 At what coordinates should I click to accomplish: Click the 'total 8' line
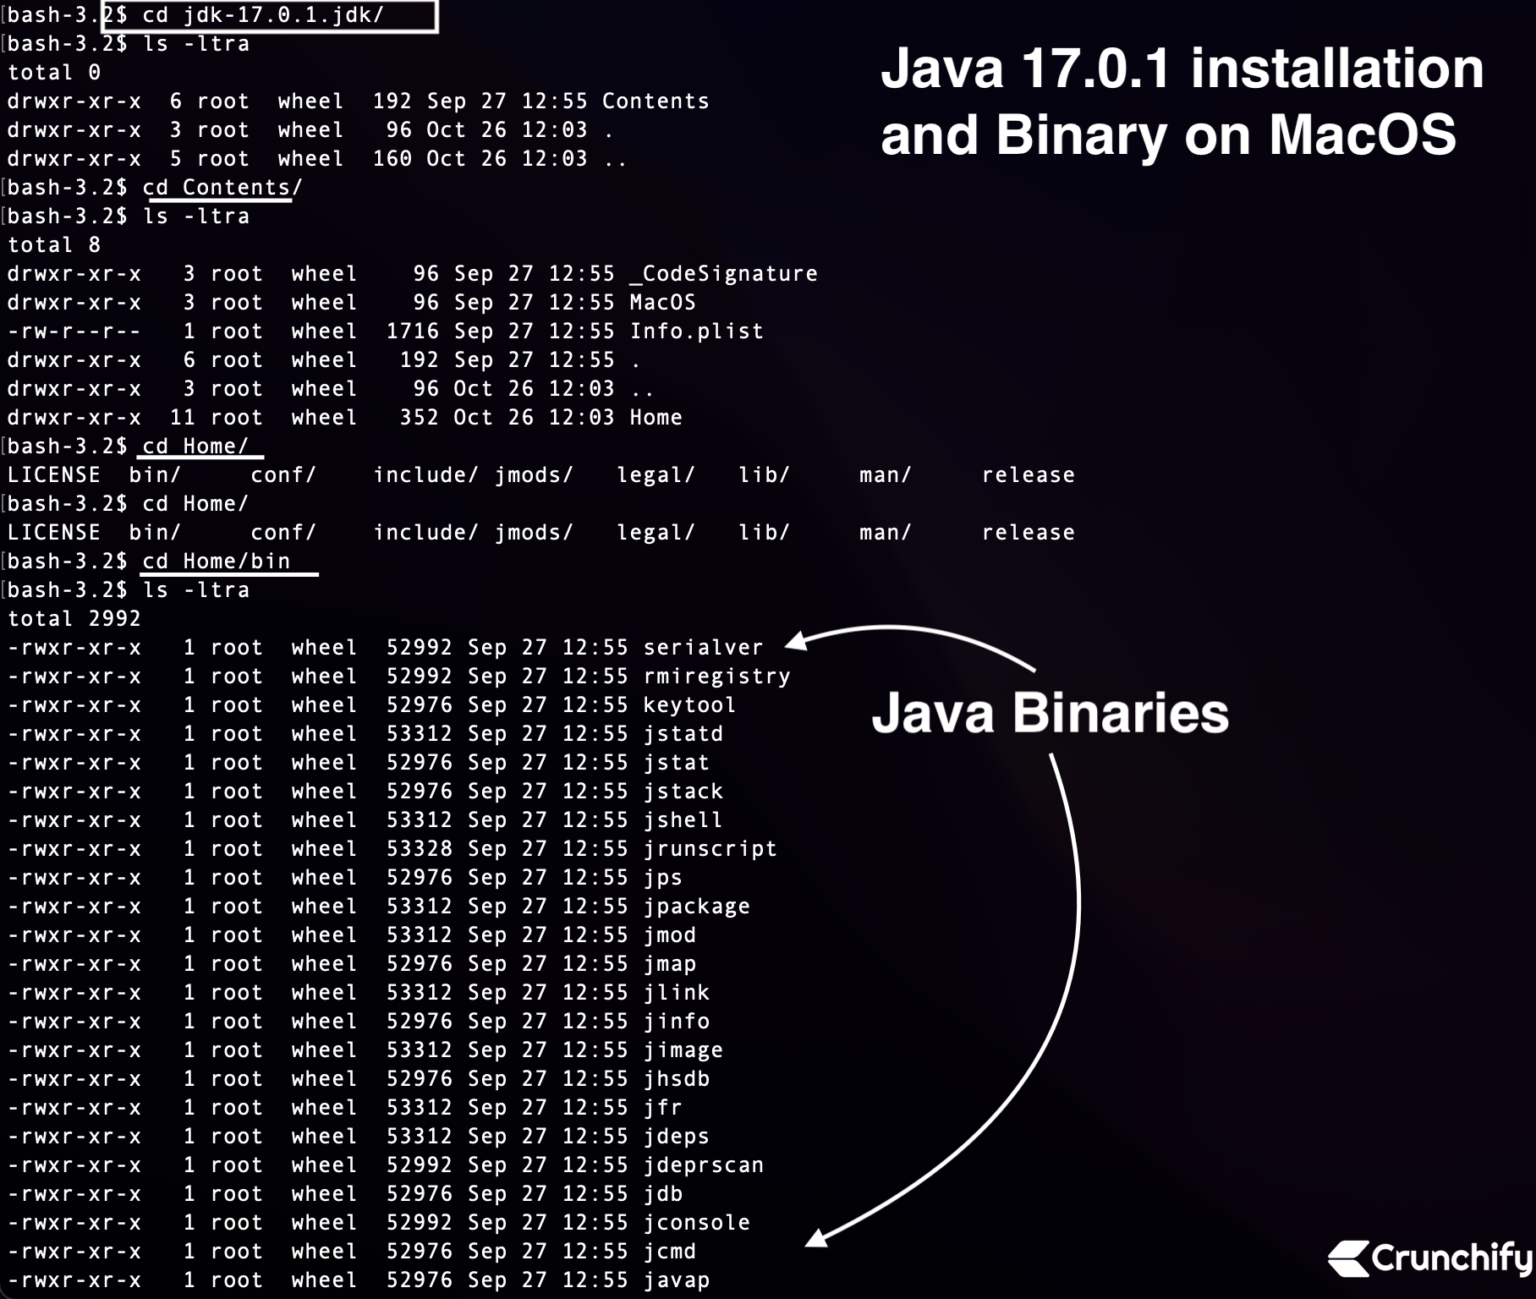[54, 245]
